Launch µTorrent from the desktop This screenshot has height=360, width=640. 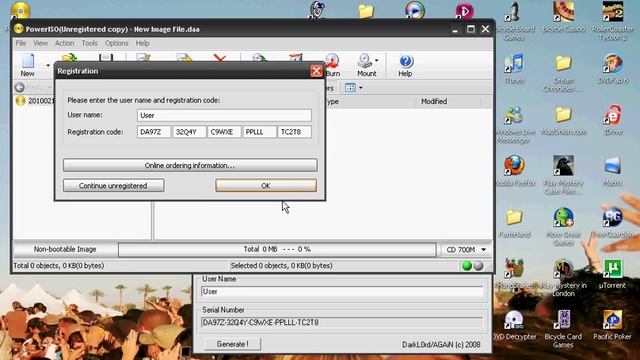612,273
